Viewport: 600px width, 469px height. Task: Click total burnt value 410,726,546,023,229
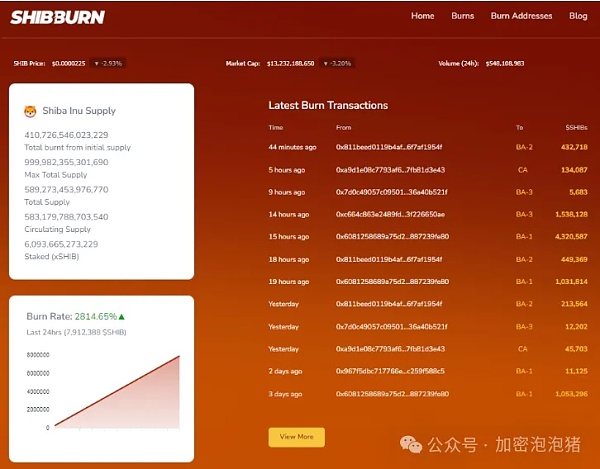tap(66, 135)
